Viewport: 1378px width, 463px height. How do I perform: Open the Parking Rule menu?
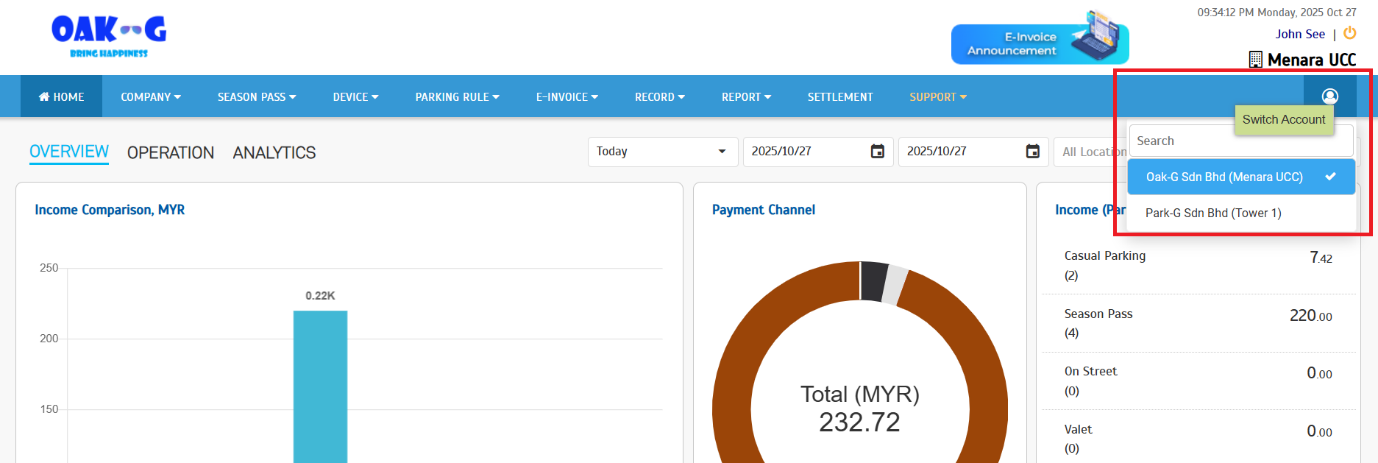(457, 97)
